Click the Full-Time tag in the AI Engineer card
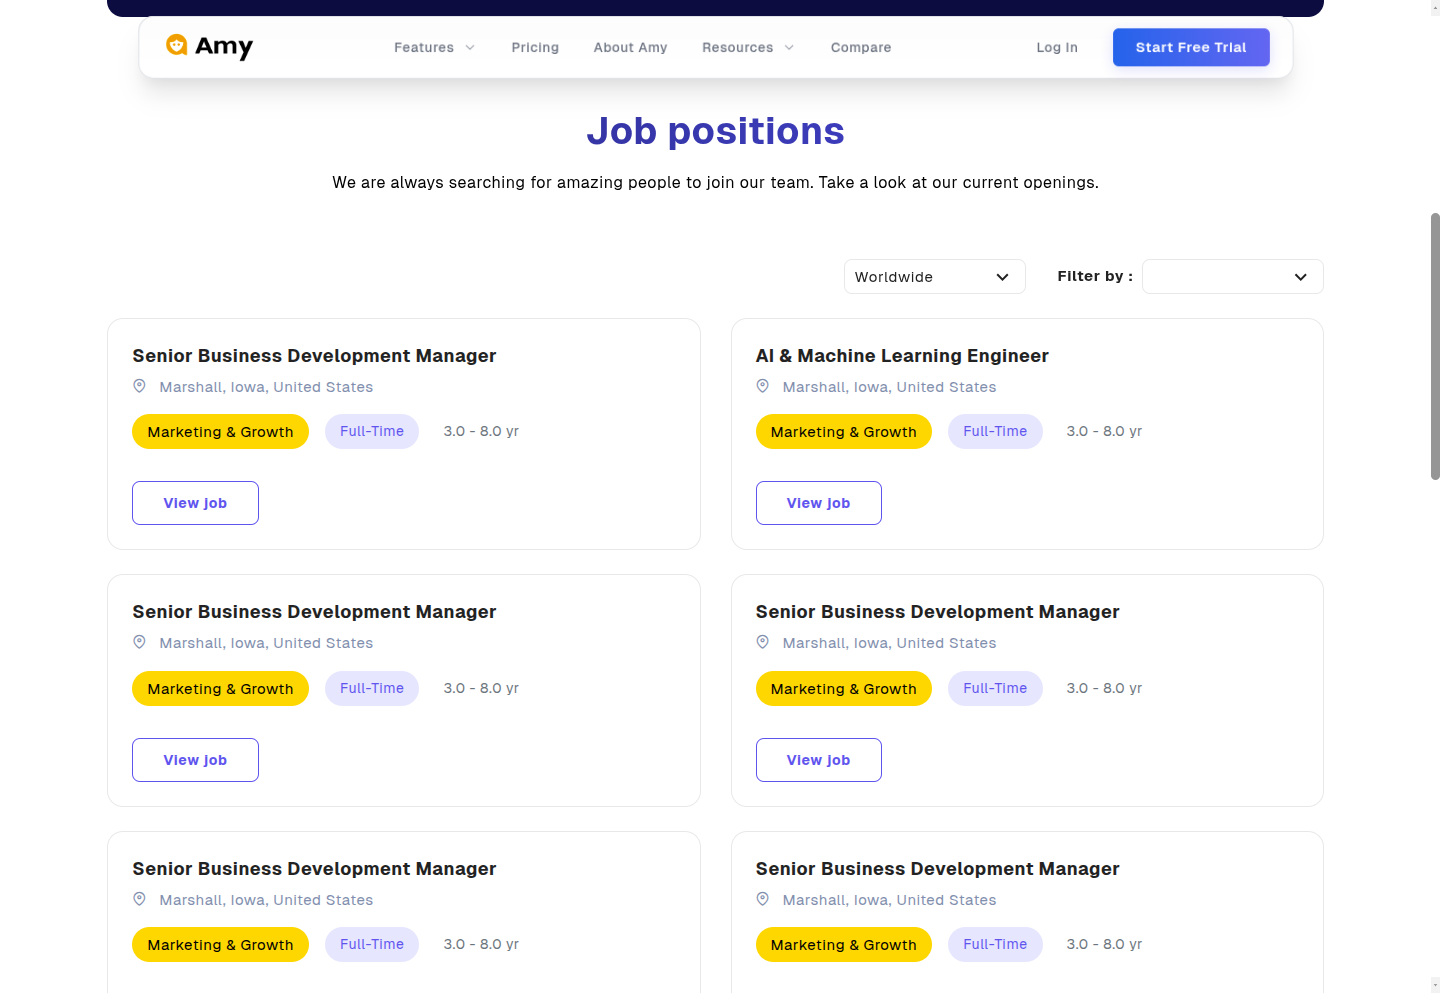The width and height of the screenshot is (1440, 993). point(995,432)
